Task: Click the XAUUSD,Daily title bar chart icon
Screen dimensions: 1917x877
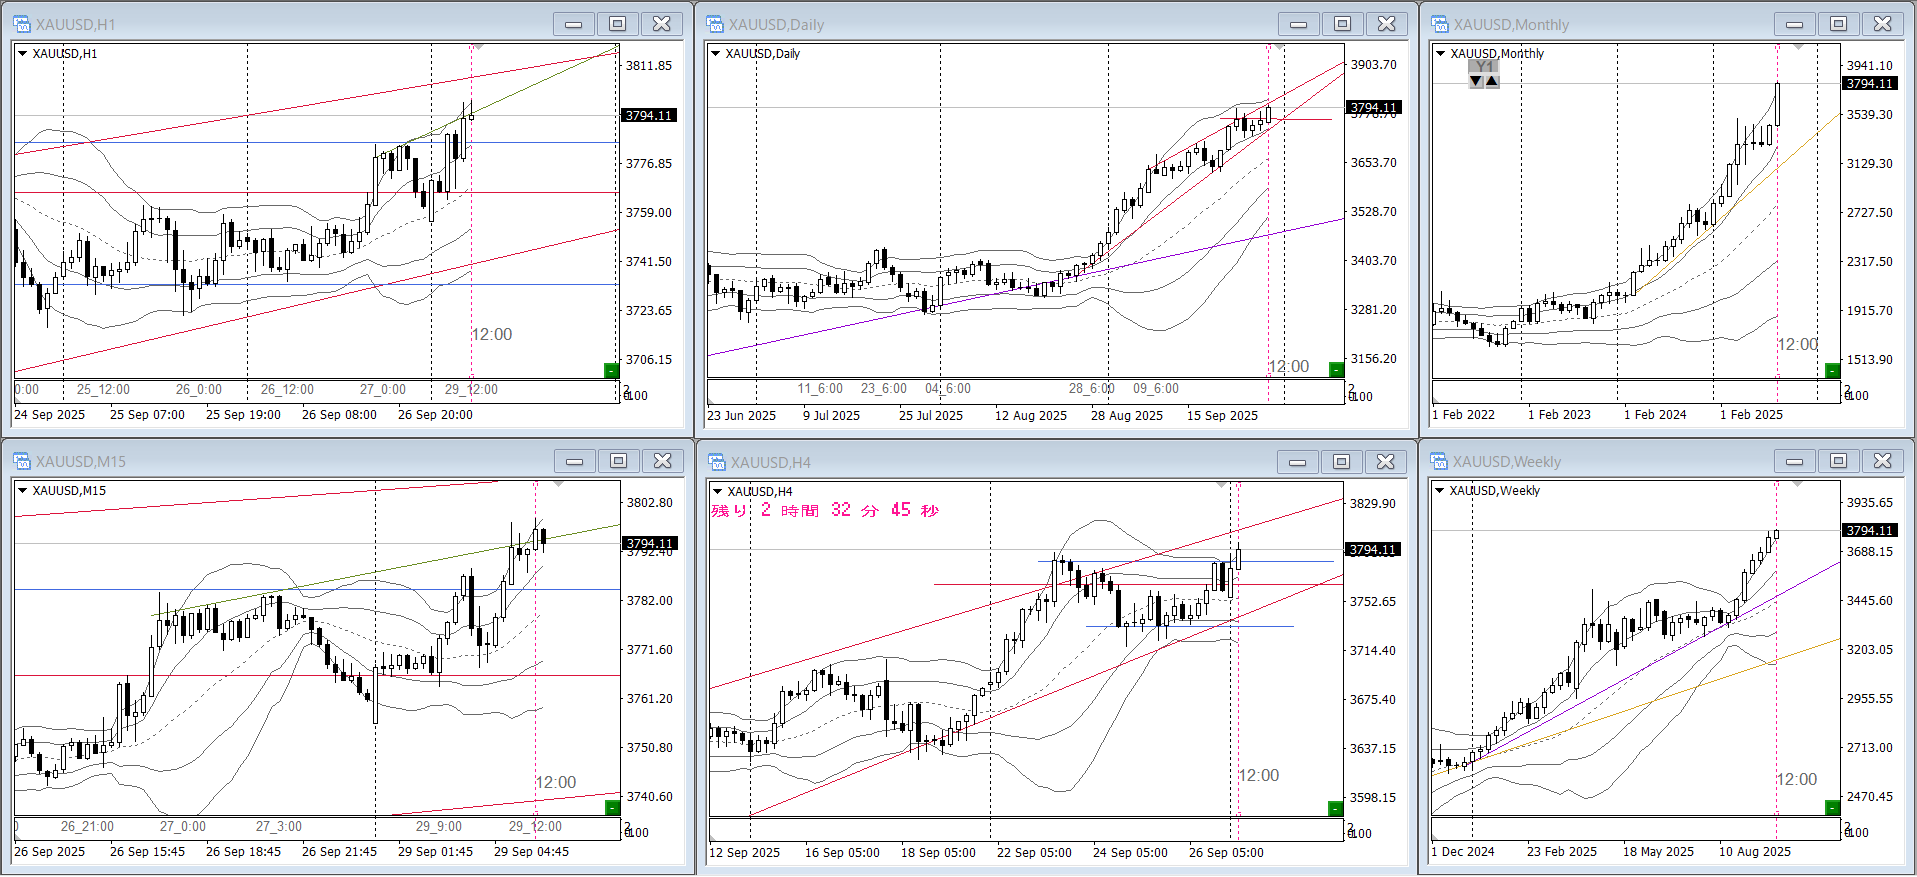Action: tap(715, 24)
